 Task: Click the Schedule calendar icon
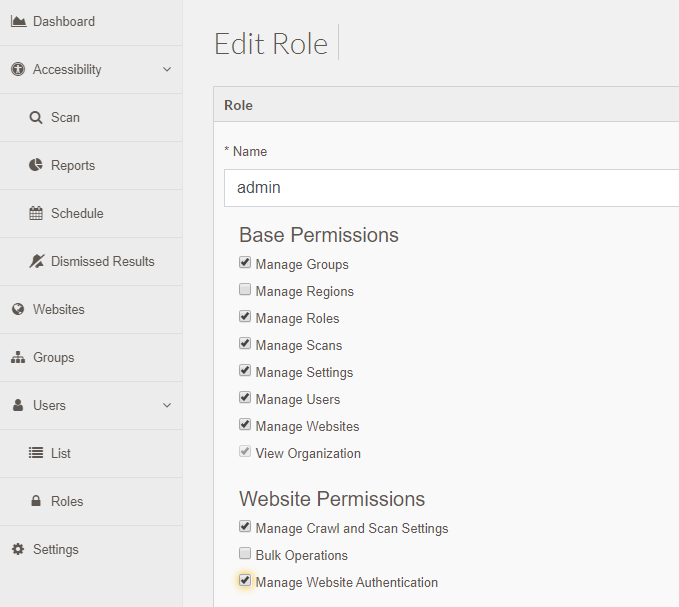[36, 213]
